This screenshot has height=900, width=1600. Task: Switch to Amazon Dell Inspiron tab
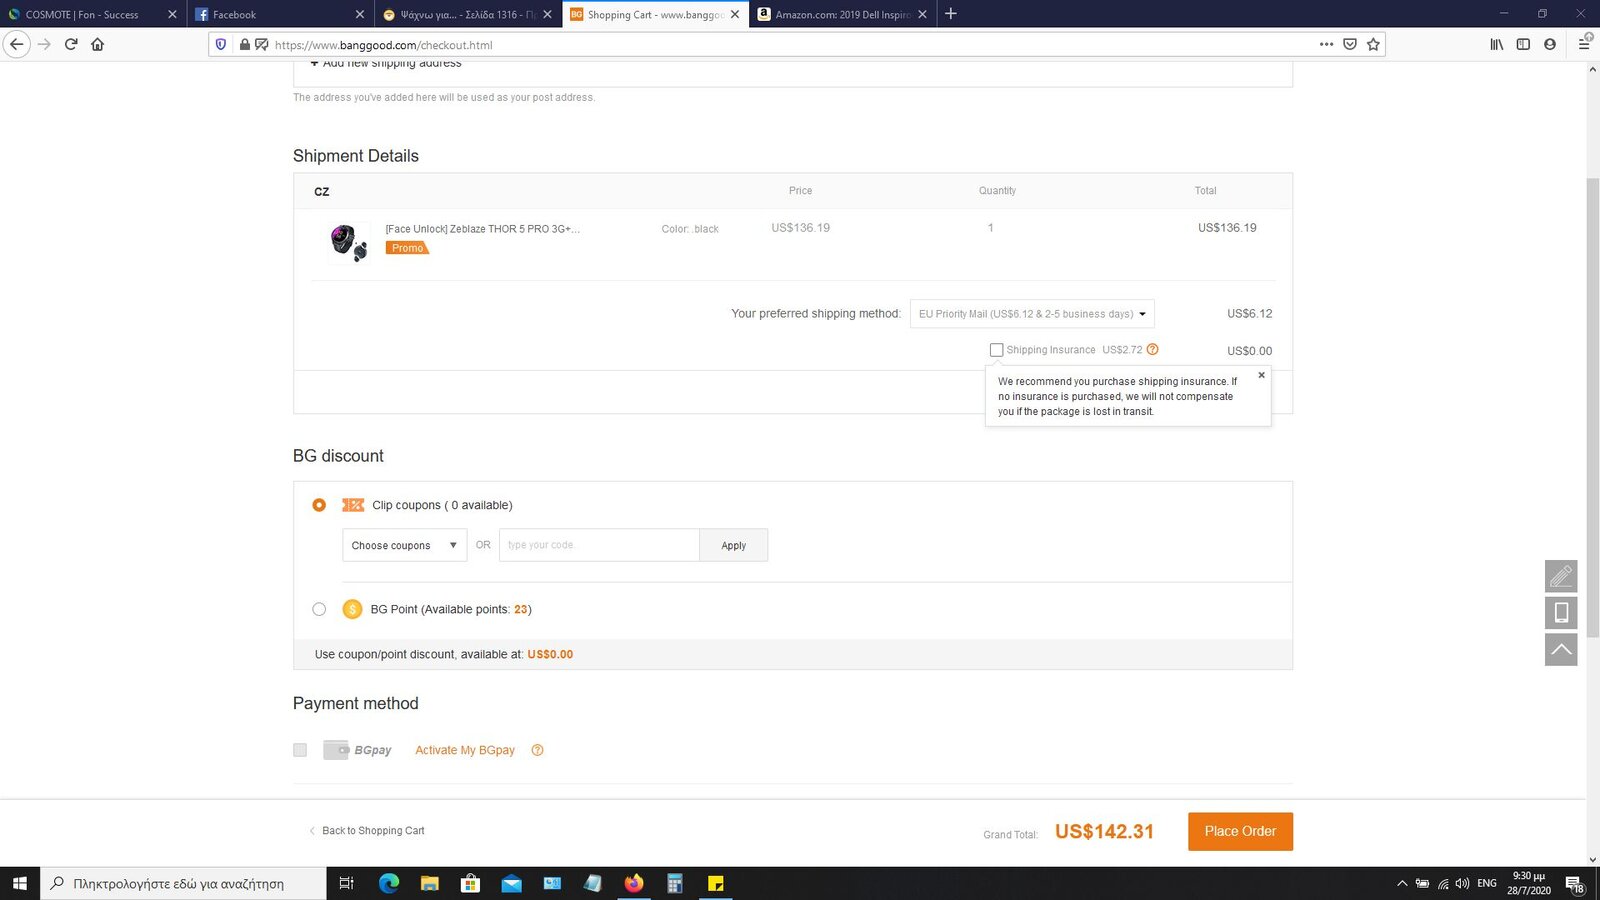pos(842,14)
